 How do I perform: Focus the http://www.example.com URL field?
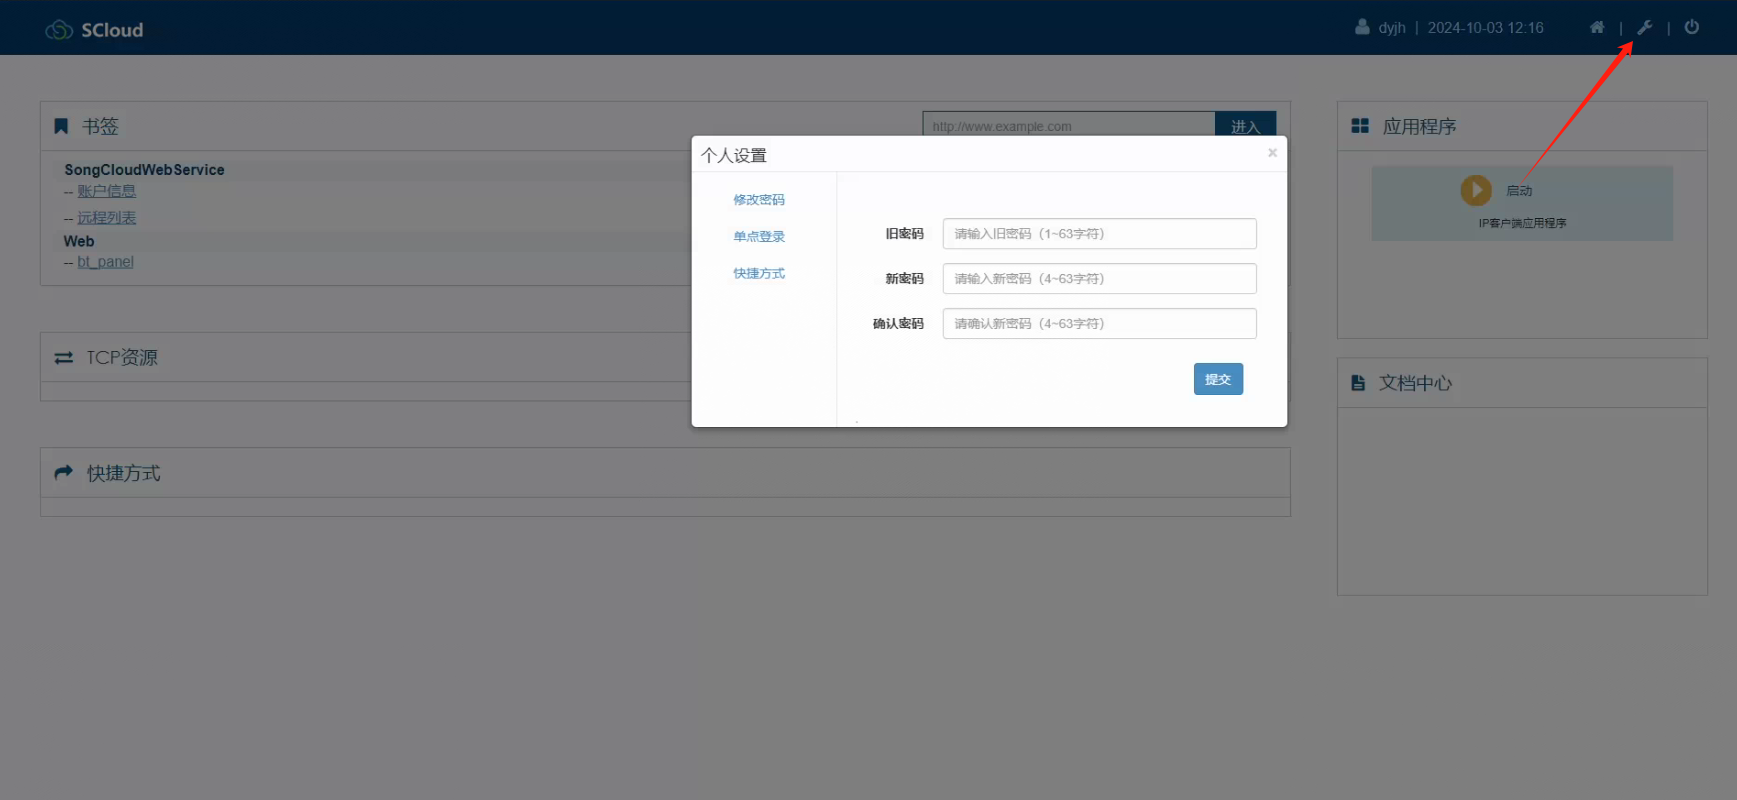pyautogui.click(x=1068, y=124)
